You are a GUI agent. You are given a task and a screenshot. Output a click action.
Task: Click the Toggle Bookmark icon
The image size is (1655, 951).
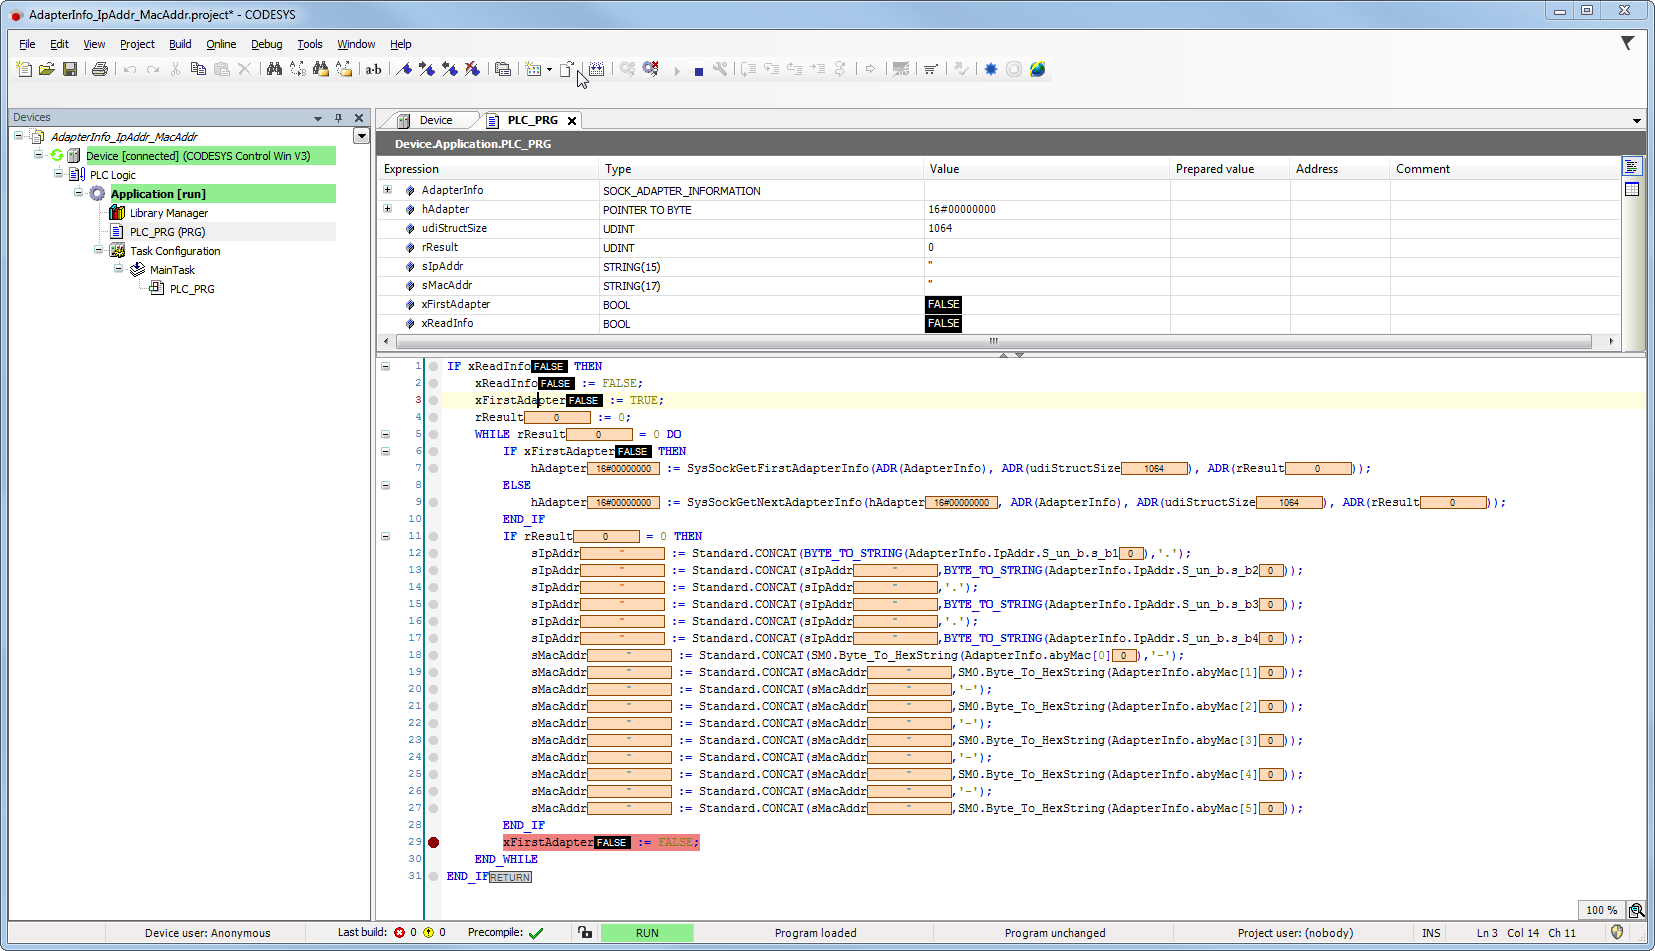tap(403, 69)
